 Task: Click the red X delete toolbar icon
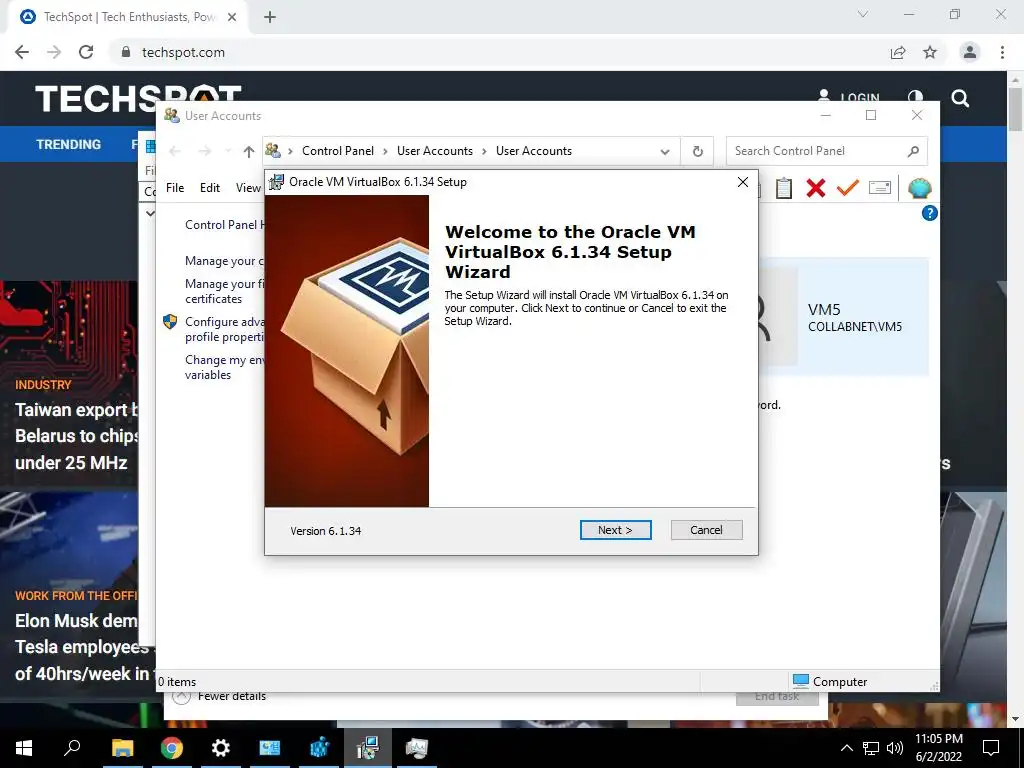(815, 188)
